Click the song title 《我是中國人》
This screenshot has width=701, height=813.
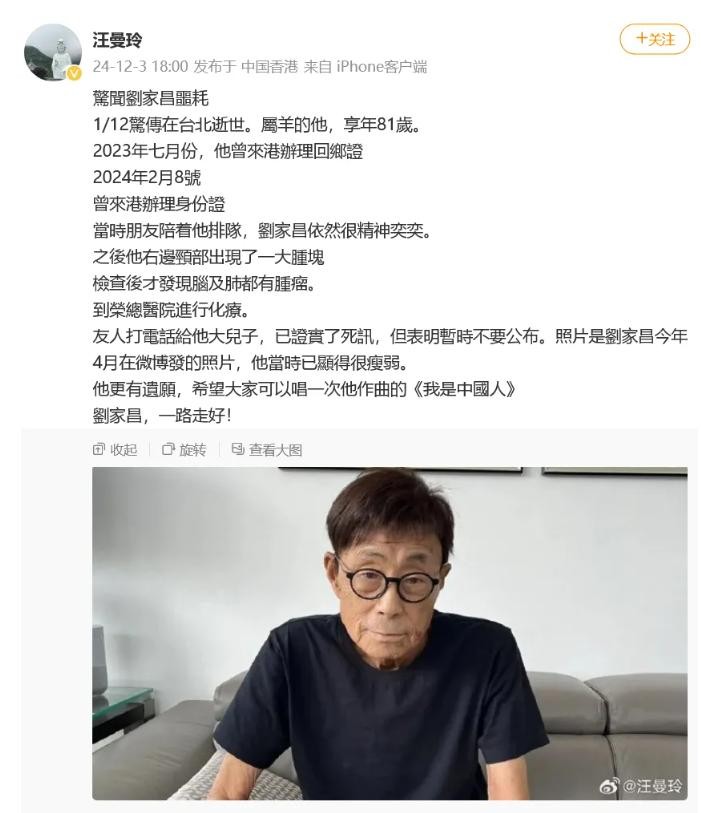pyautogui.click(x=465, y=389)
